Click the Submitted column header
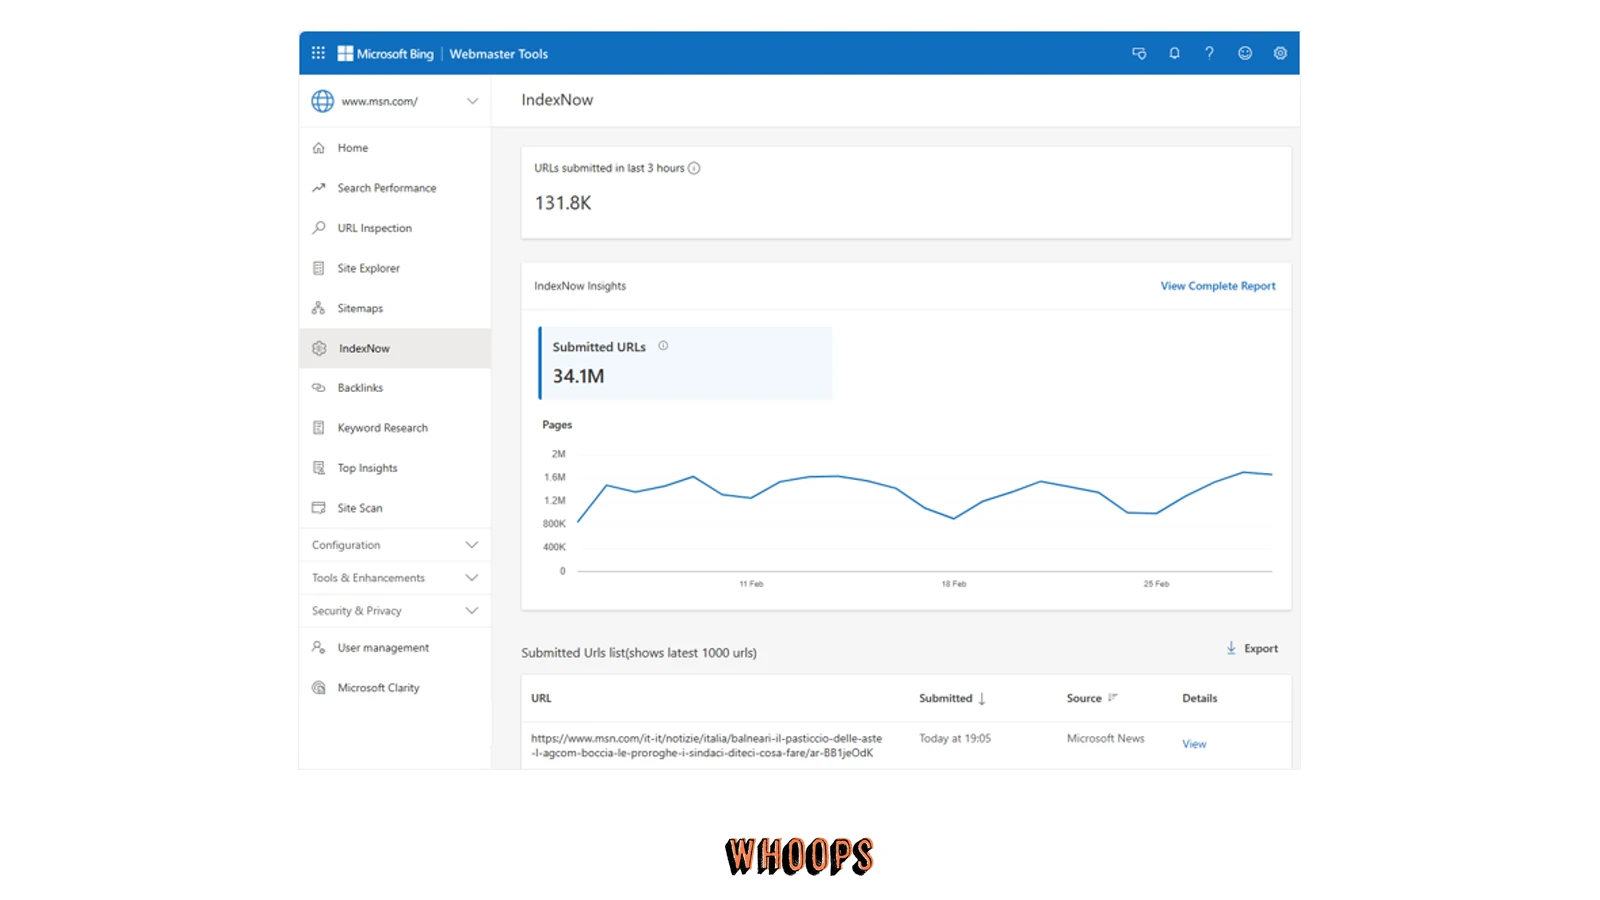Screen dimensions: 1600x900 tap(945, 698)
